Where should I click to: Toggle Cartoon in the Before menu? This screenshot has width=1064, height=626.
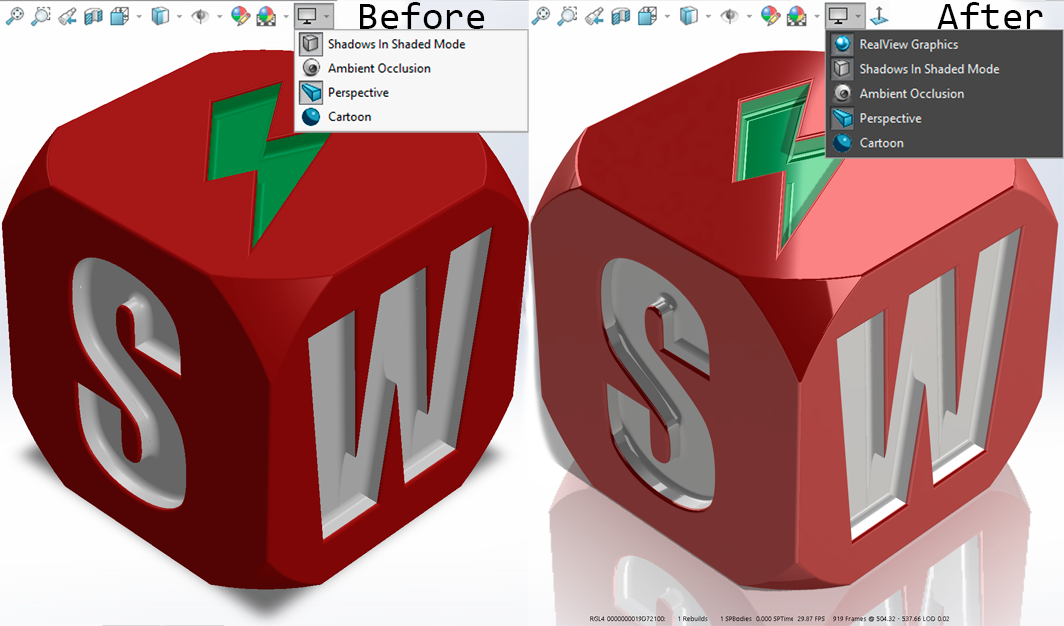(411, 117)
